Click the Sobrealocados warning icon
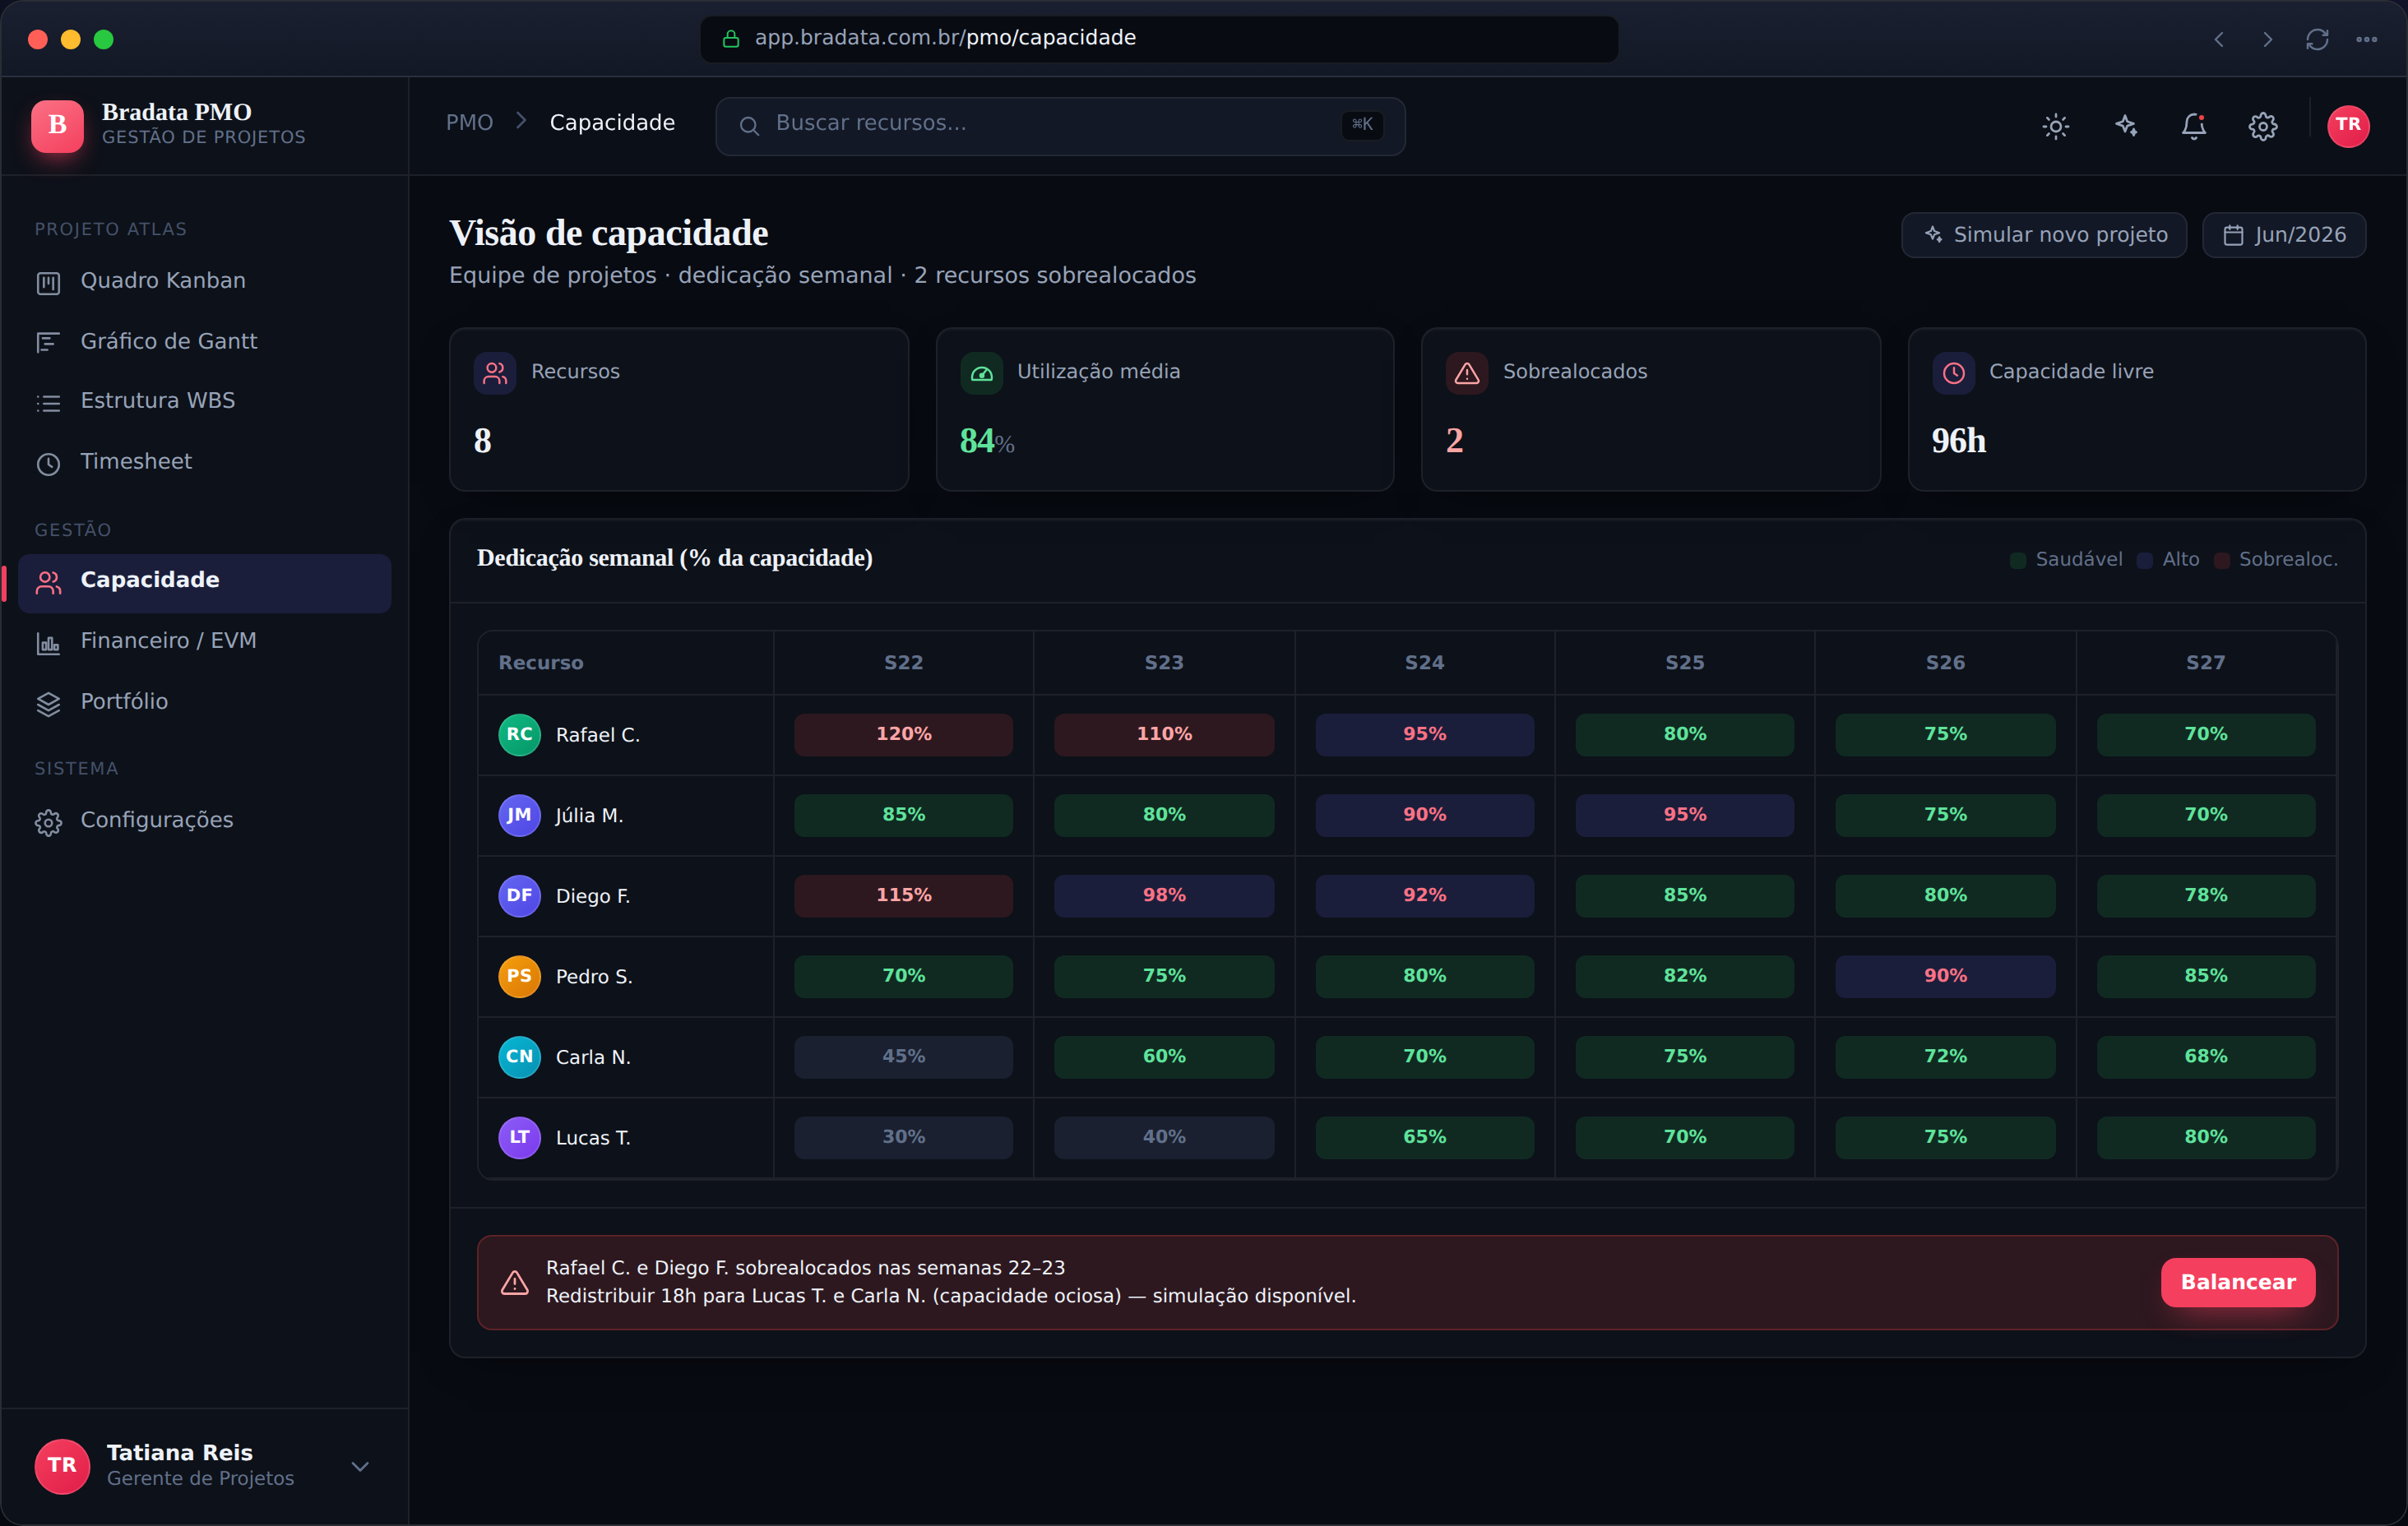 pos(1467,373)
